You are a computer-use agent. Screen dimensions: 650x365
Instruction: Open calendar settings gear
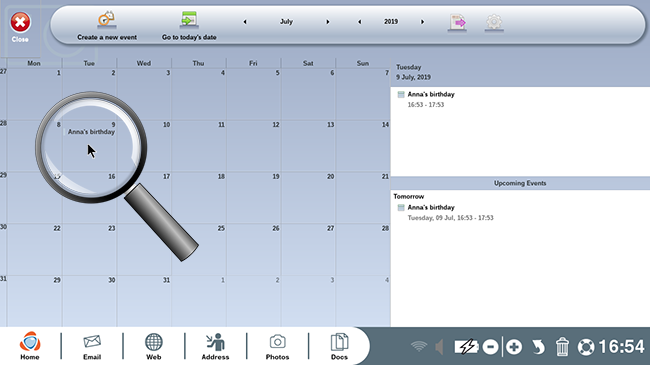point(494,22)
